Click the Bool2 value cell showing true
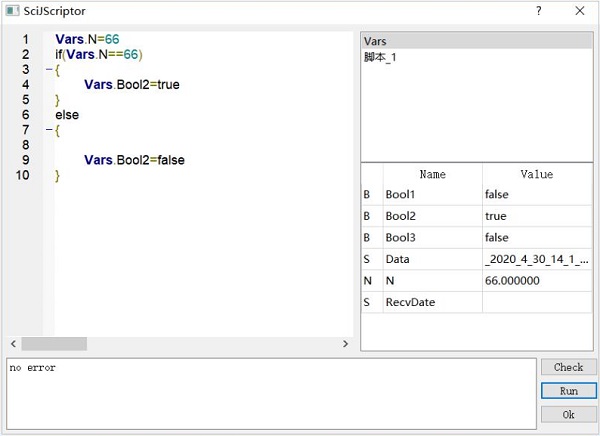 pos(537,216)
